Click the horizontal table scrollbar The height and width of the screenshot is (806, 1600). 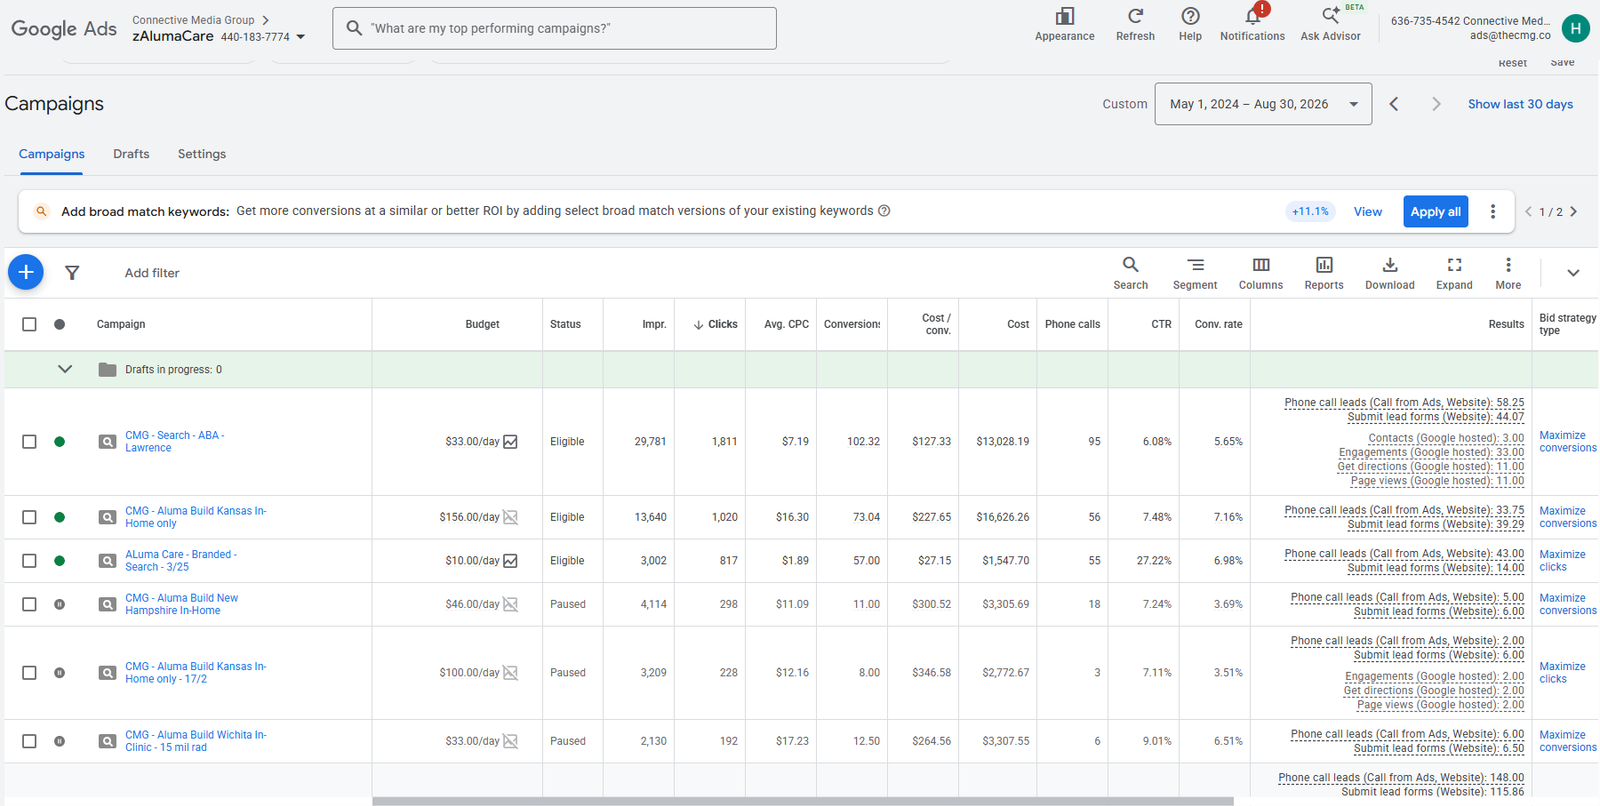pyautogui.click(x=803, y=801)
